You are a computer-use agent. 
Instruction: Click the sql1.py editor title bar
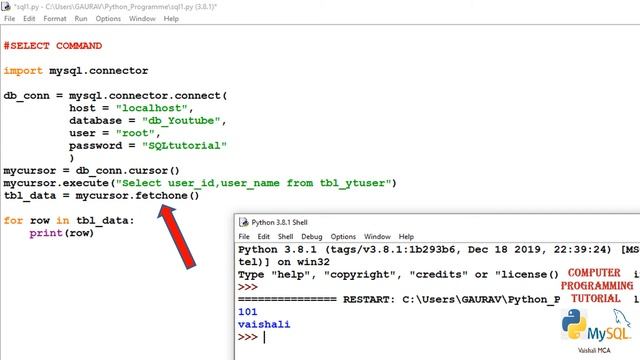coord(320,7)
